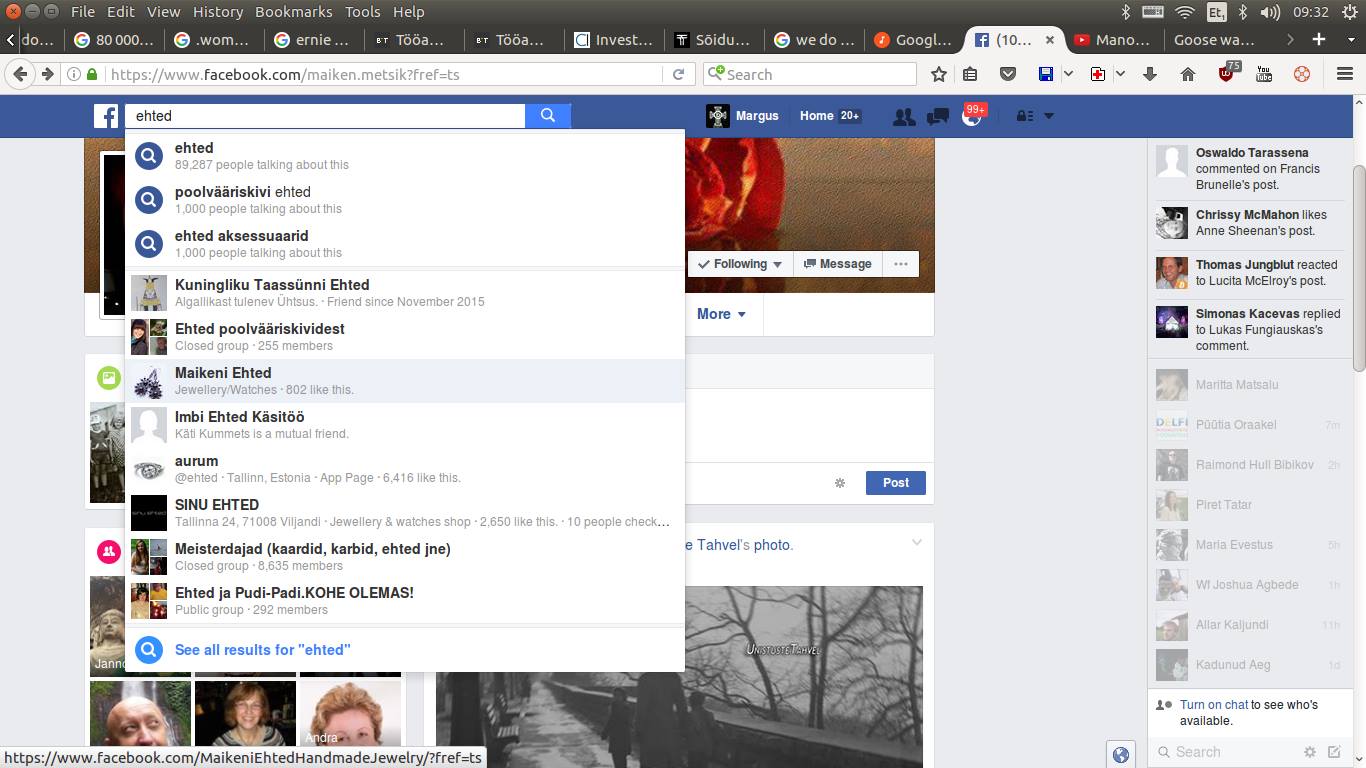Open Facebook messages icon
The width and height of the screenshot is (1366, 768).
[938, 116]
